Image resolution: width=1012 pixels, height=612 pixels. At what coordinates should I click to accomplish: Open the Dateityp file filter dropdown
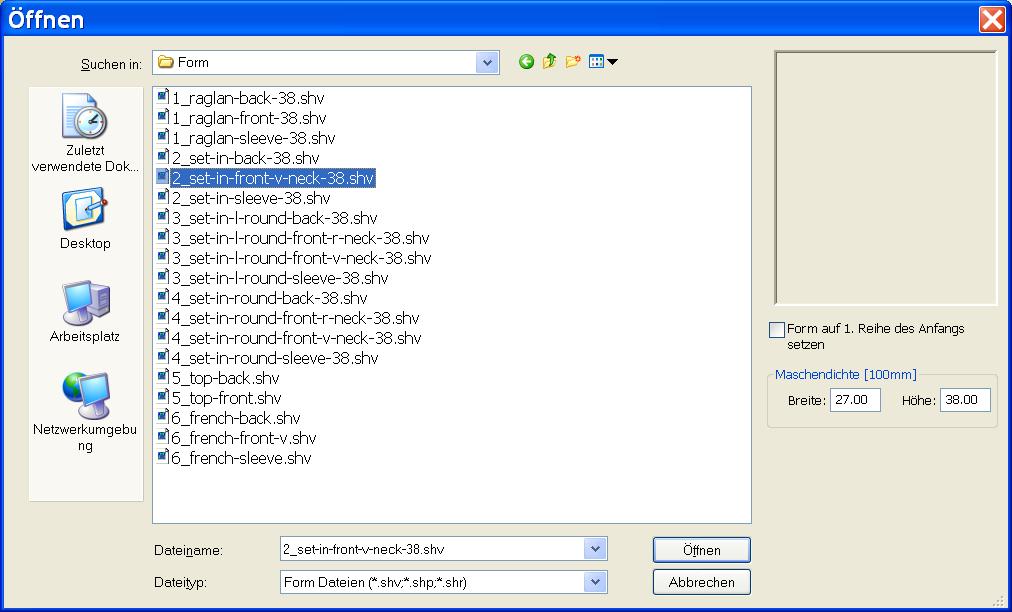[x=595, y=581]
